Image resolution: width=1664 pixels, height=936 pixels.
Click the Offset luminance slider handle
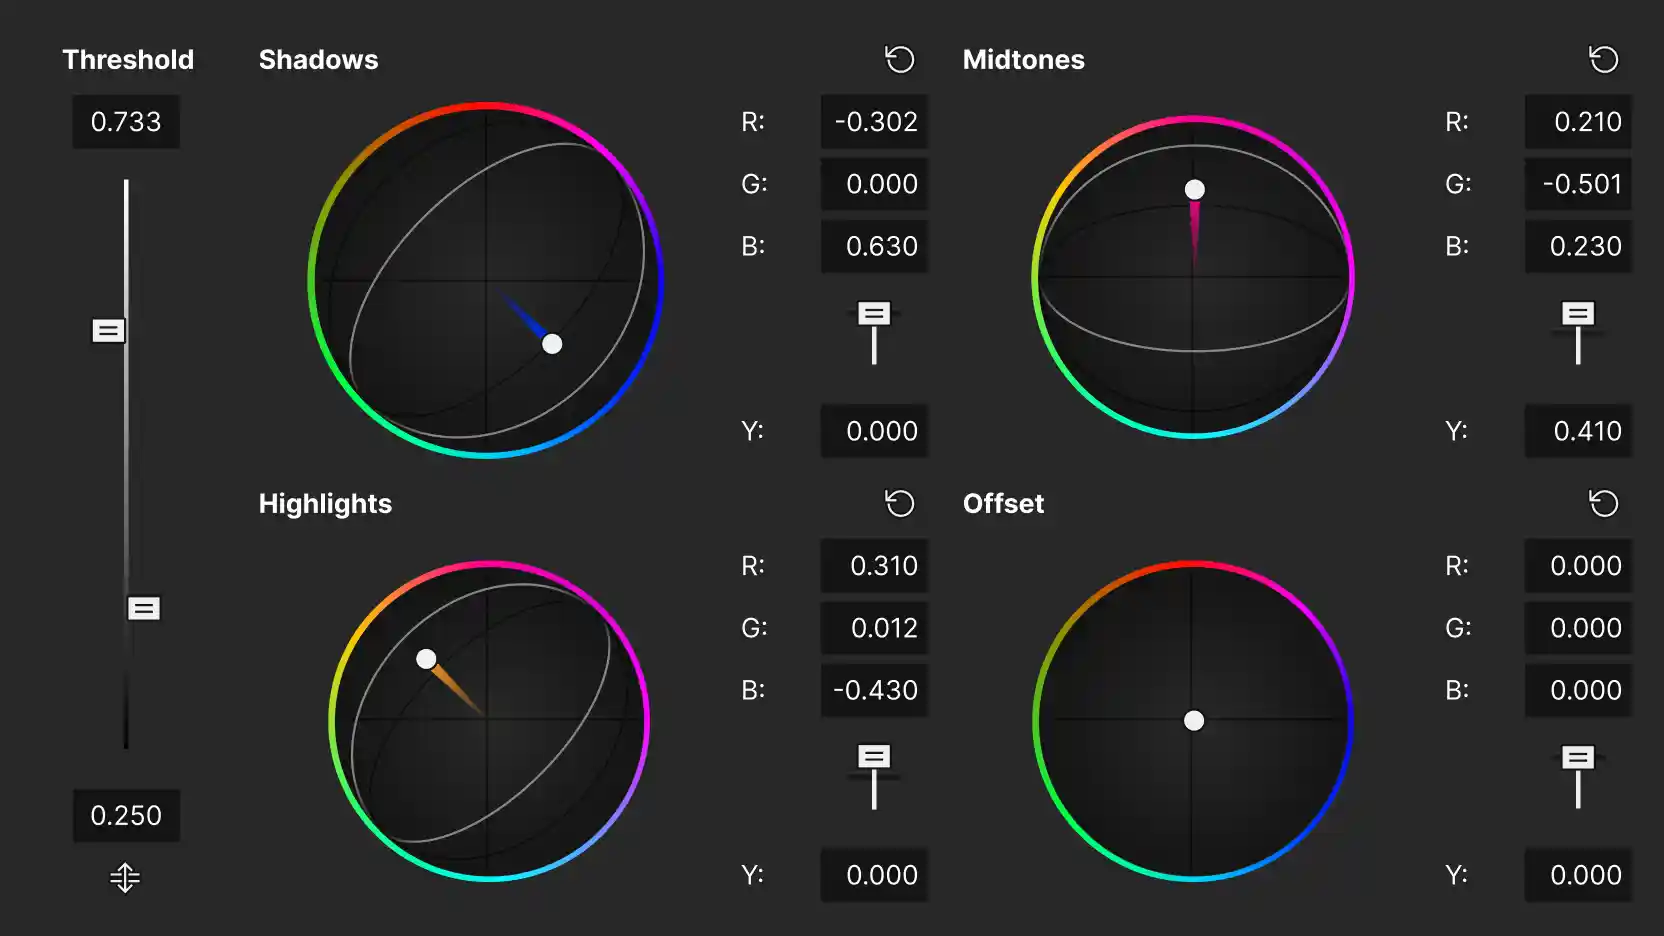[x=1578, y=757]
